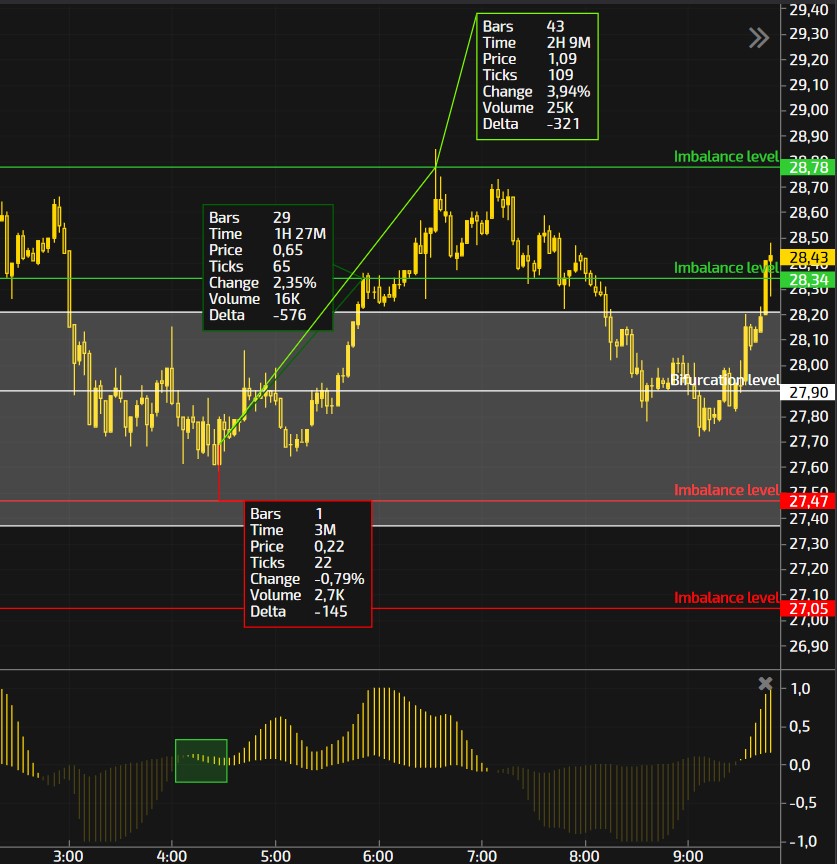Image resolution: width=837 pixels, height=864 pixels.
Task: Select the 1H 27M measurement info box
Action: click(x=267, y=267)
